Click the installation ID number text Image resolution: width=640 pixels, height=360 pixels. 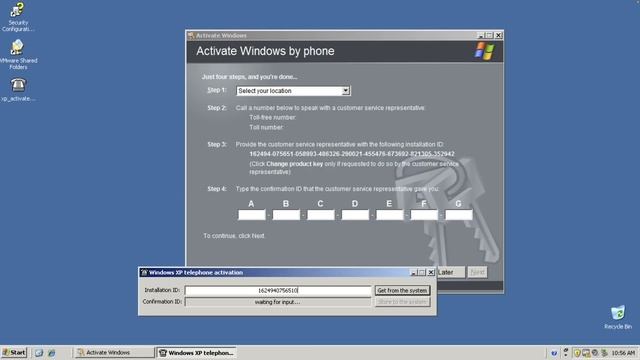coord(351,154)
